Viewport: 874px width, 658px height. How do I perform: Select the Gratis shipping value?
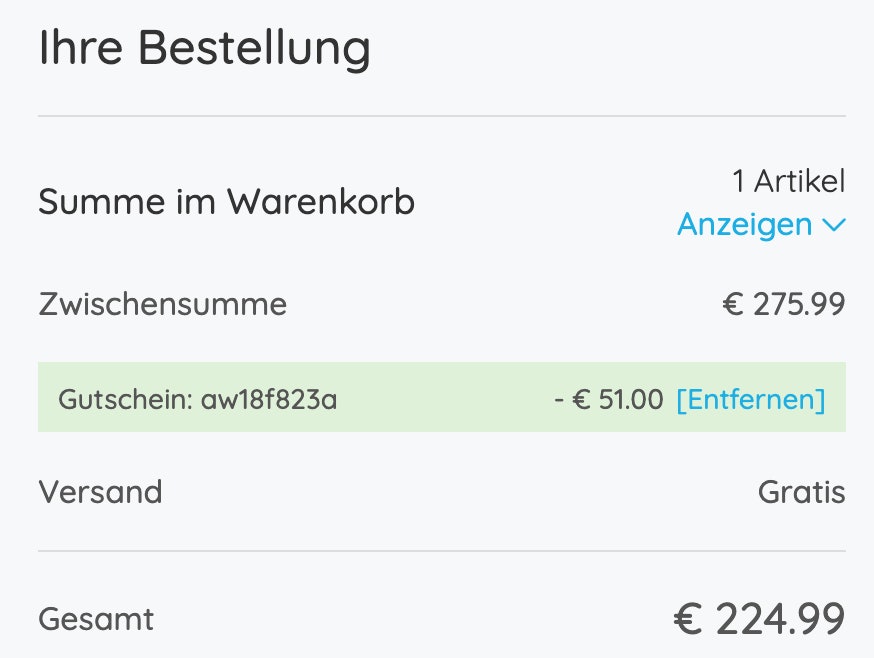801,492
